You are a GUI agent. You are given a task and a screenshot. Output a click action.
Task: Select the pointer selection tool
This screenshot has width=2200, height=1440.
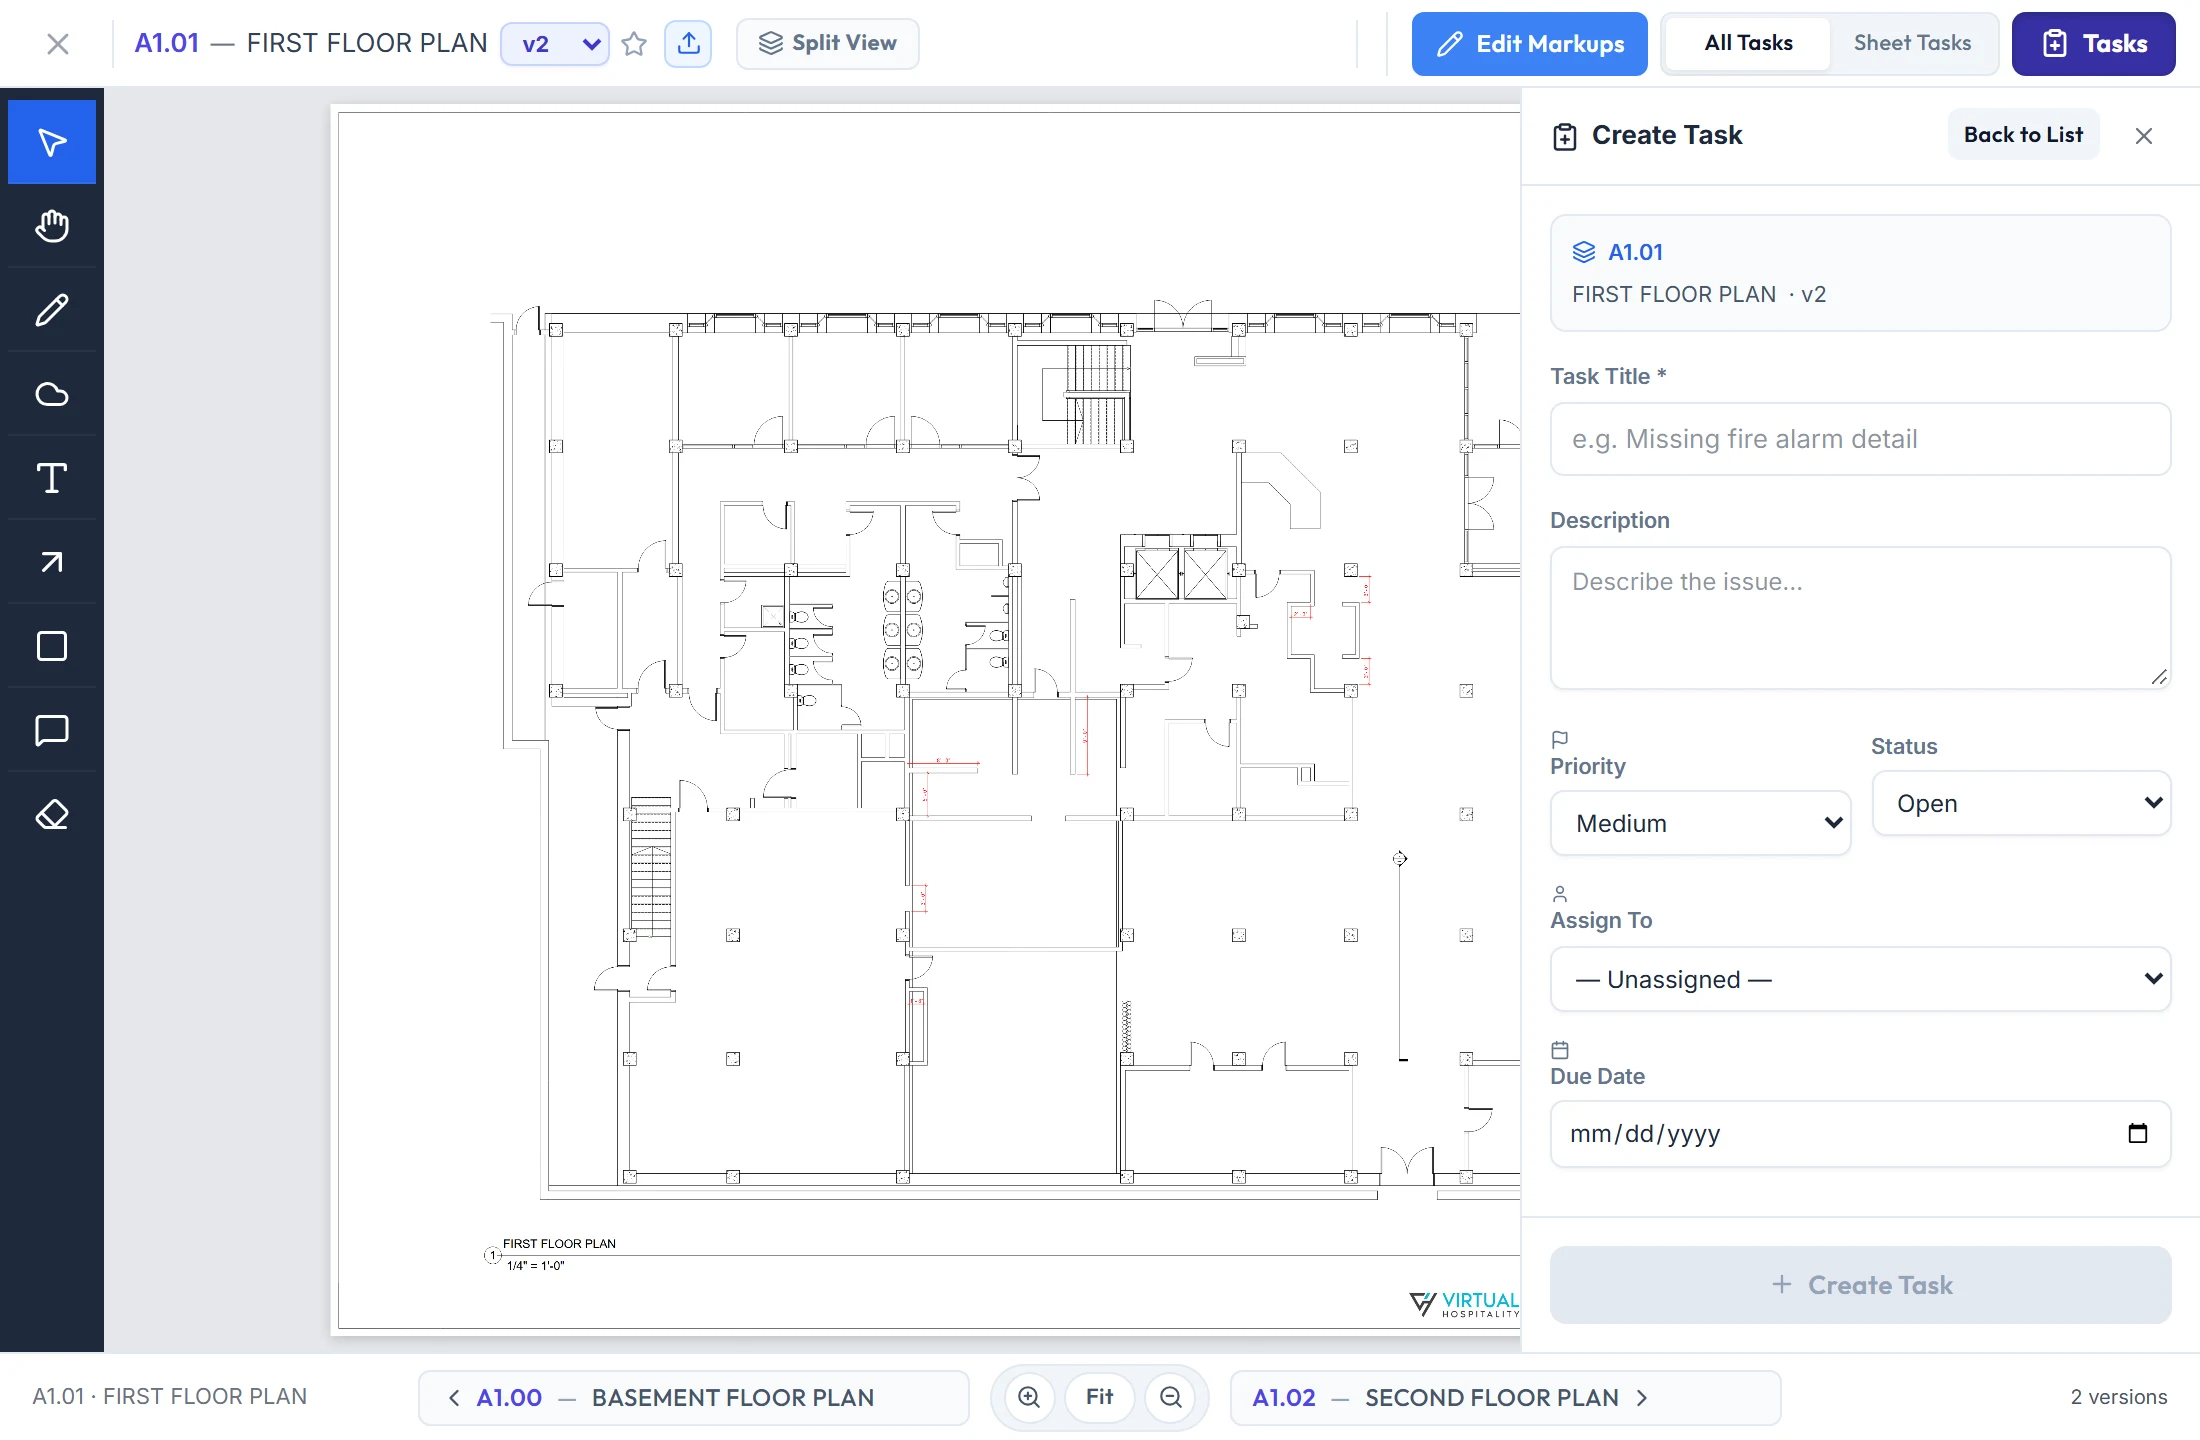(52, 142)
